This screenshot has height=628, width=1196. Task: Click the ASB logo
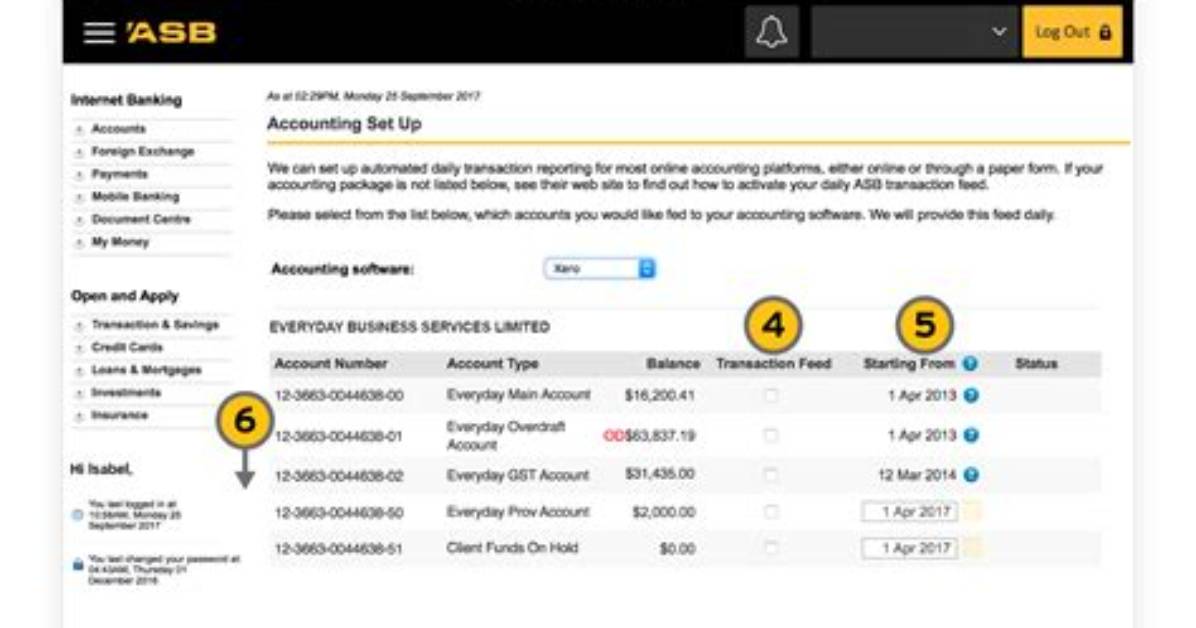click(x=172, y=33)
